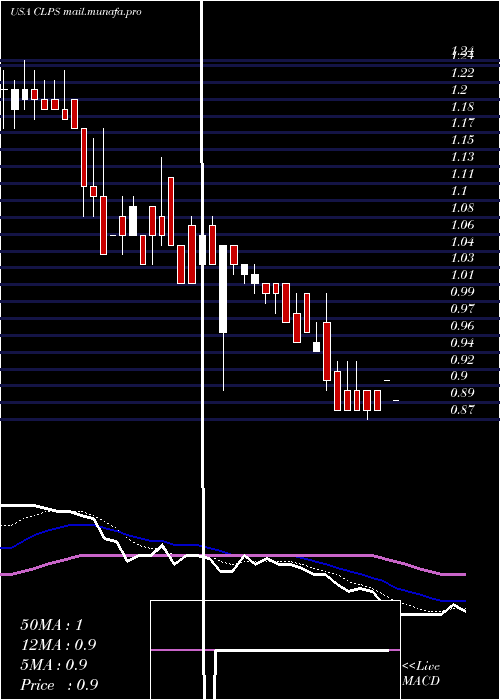Pick the 0.97 price axis value
Viewport: 500px width, 700px height.
[462, 308]
